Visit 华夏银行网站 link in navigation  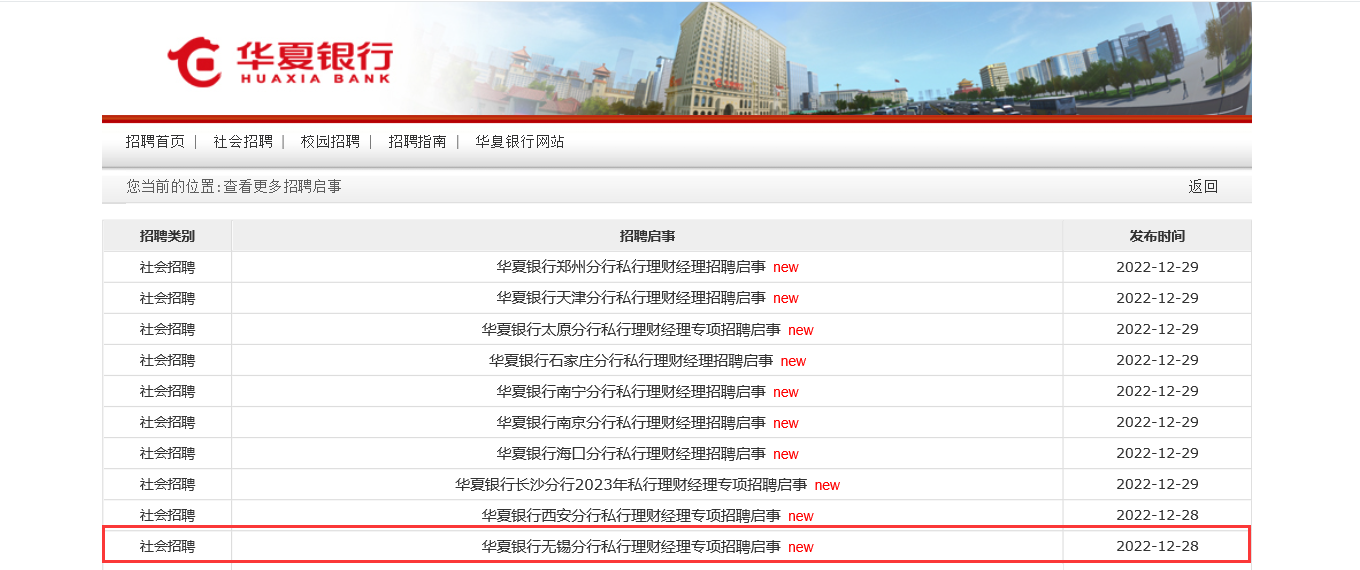[520, 142]
